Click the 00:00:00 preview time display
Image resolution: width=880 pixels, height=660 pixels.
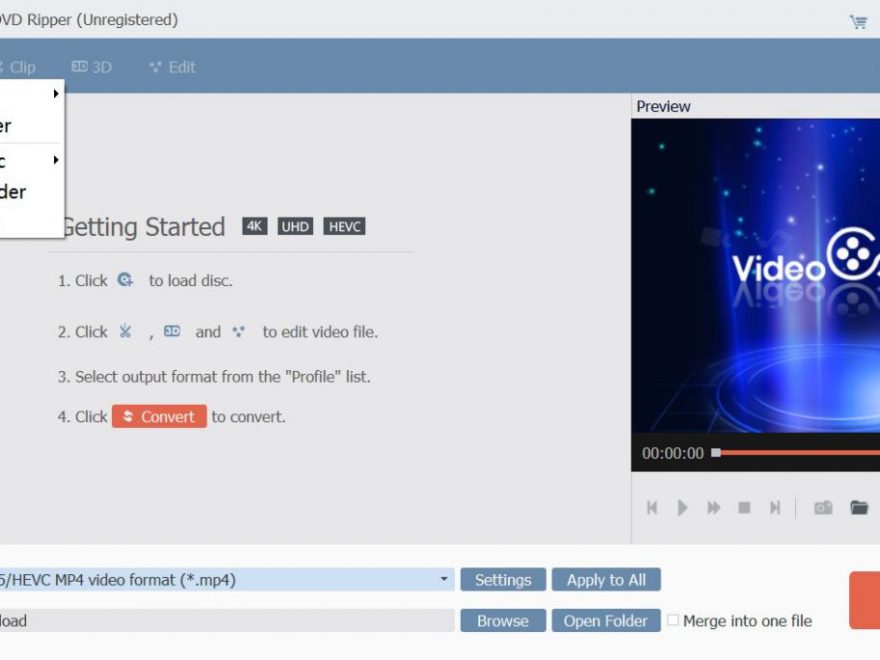pos(672,453)
